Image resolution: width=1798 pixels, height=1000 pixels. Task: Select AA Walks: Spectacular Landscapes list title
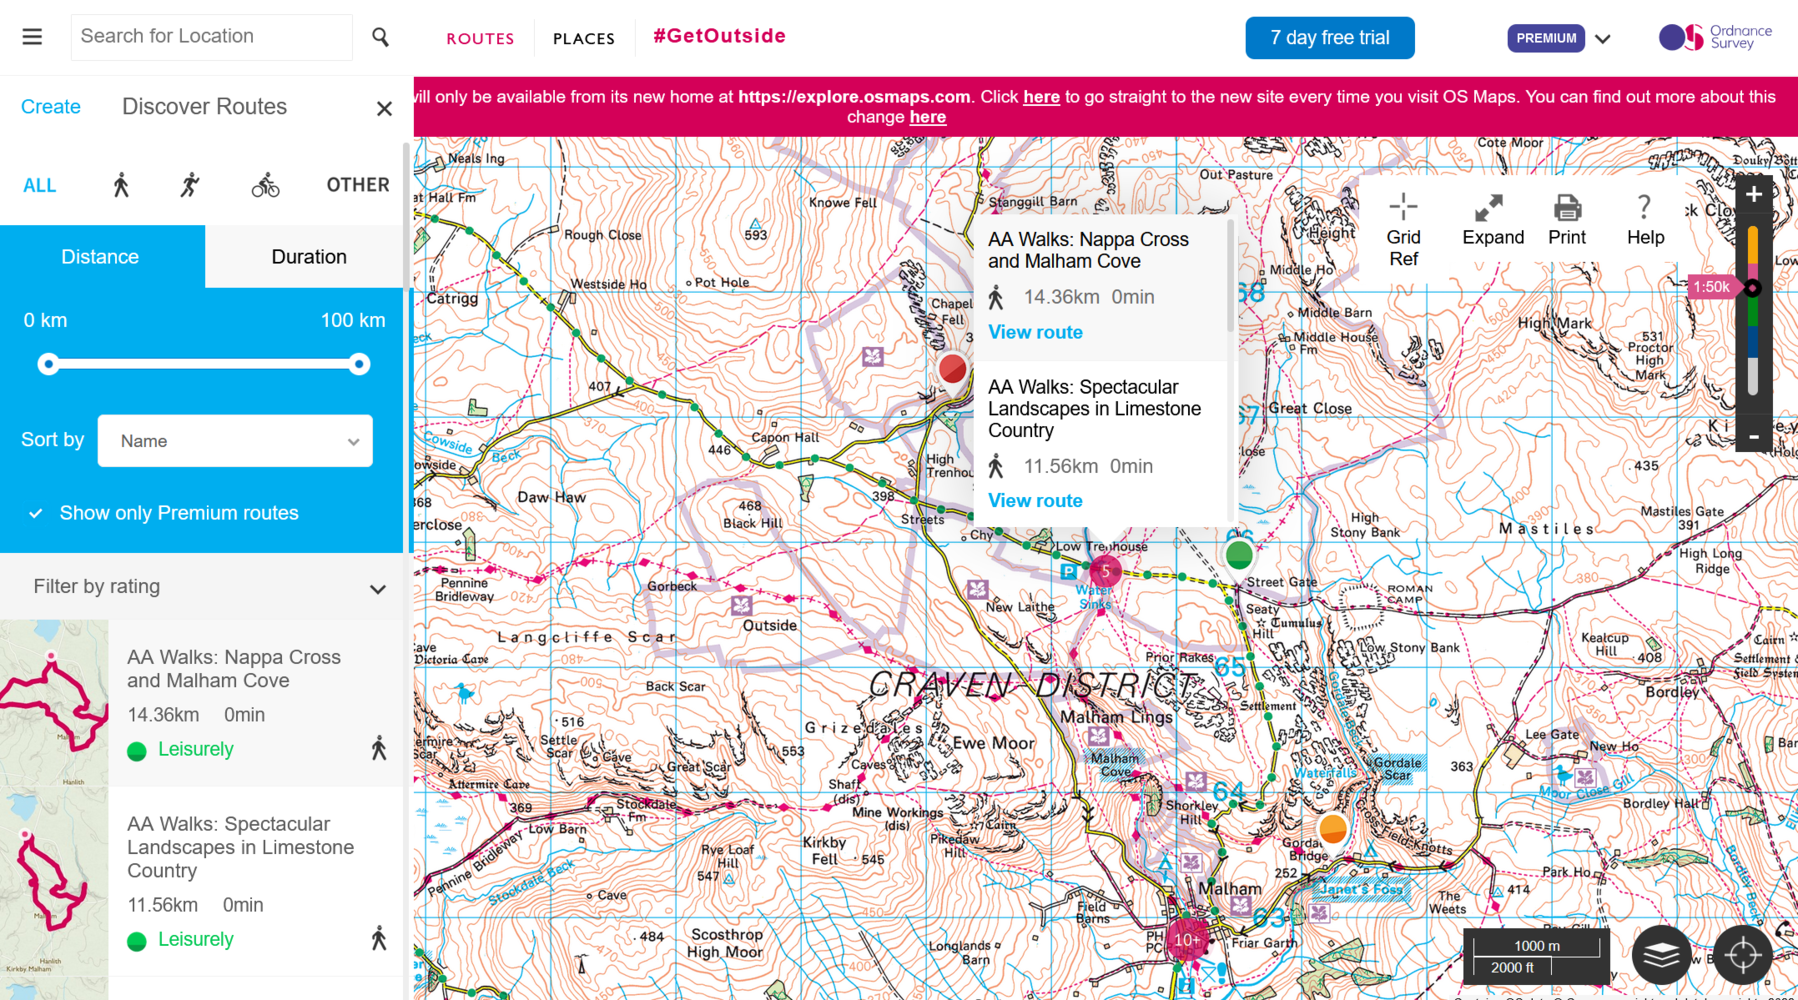click(x=240, y=847)
